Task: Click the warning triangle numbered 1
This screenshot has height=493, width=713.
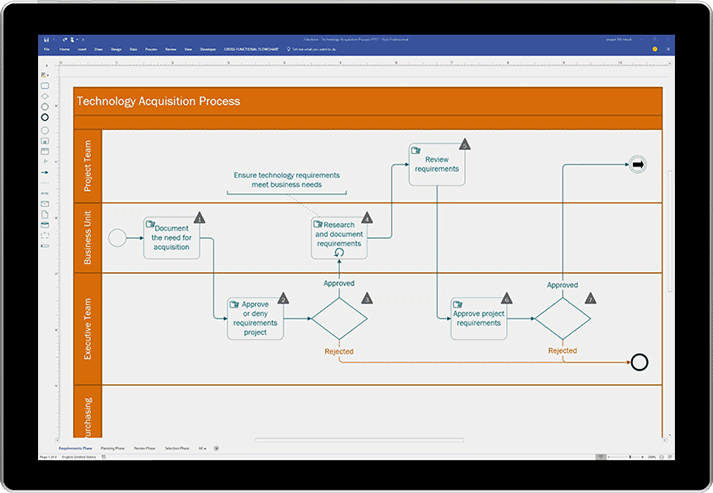Action: point(199,218)
